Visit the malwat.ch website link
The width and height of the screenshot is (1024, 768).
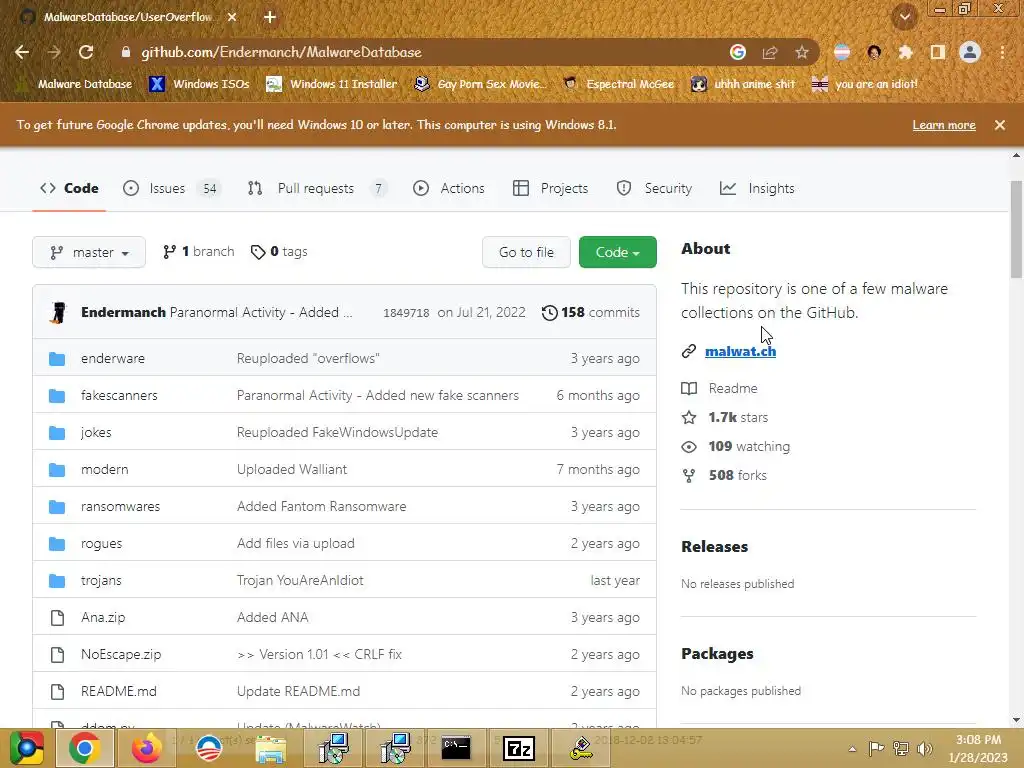pos(741,351)
